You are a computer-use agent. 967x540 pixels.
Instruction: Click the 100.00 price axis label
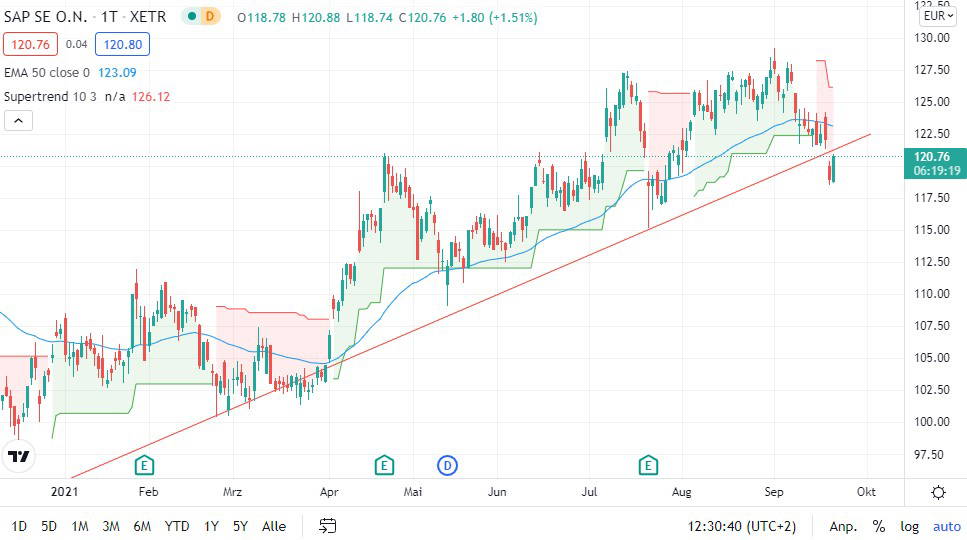click(x=932, y=422)
